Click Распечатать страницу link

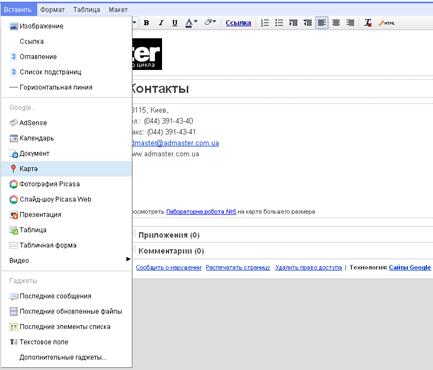pyautogui.click(x=238, y=268)
